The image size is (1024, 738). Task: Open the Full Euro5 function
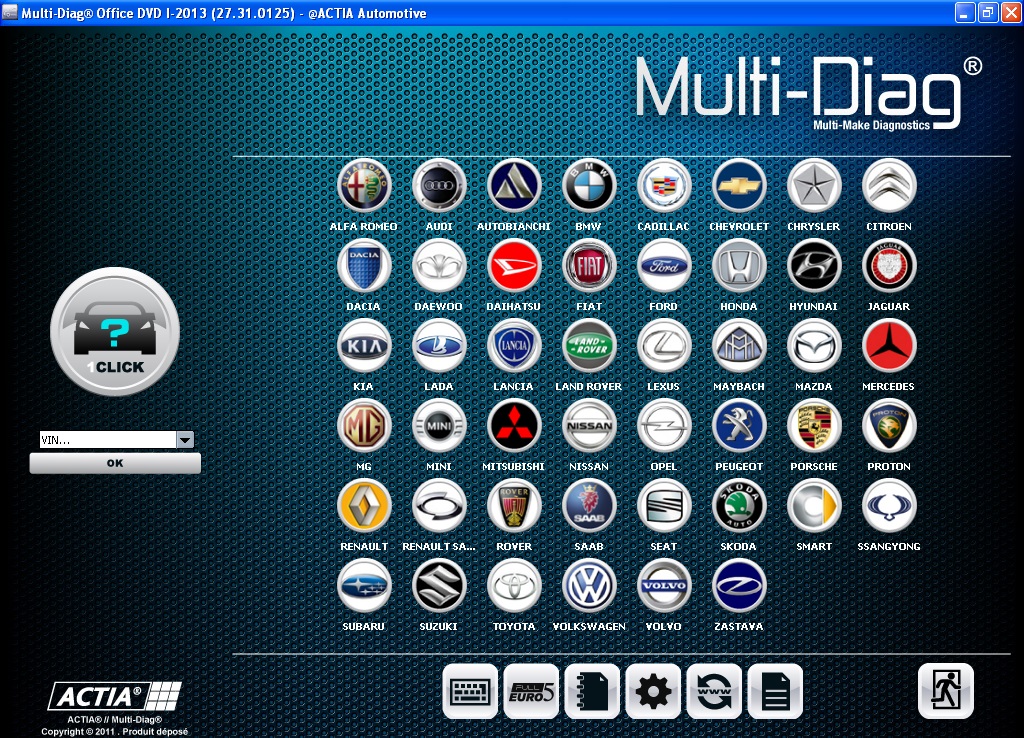point(531,691)
